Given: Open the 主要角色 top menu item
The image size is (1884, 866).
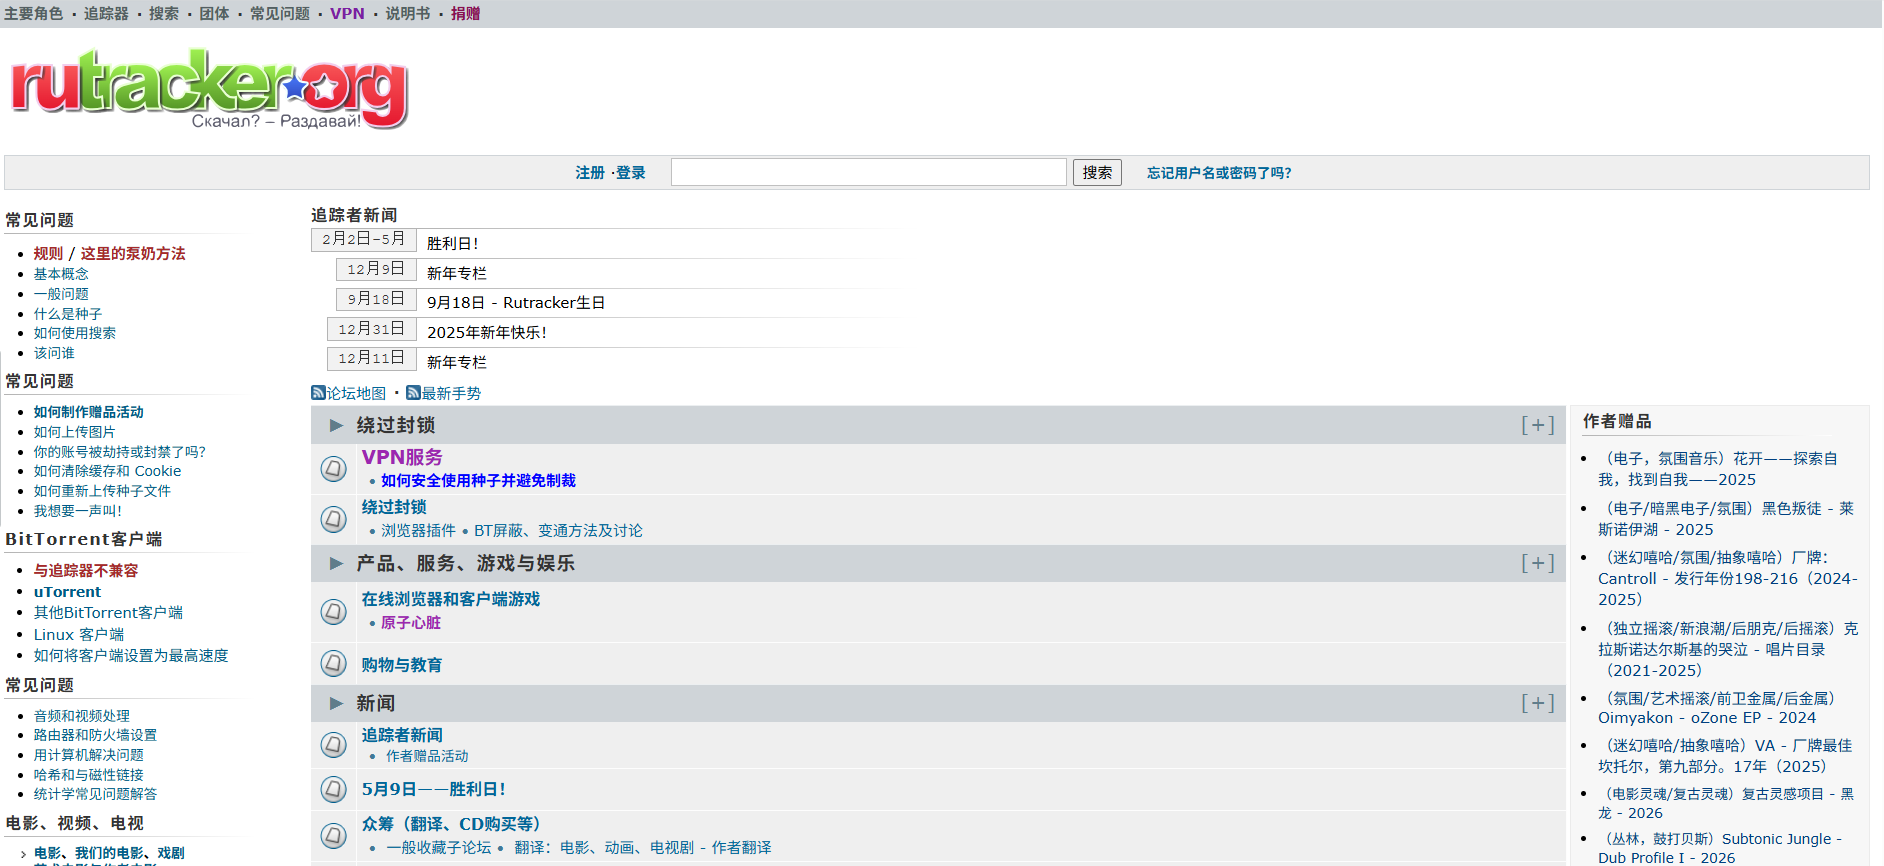Looking at the screenshot, I should (34, 13).
